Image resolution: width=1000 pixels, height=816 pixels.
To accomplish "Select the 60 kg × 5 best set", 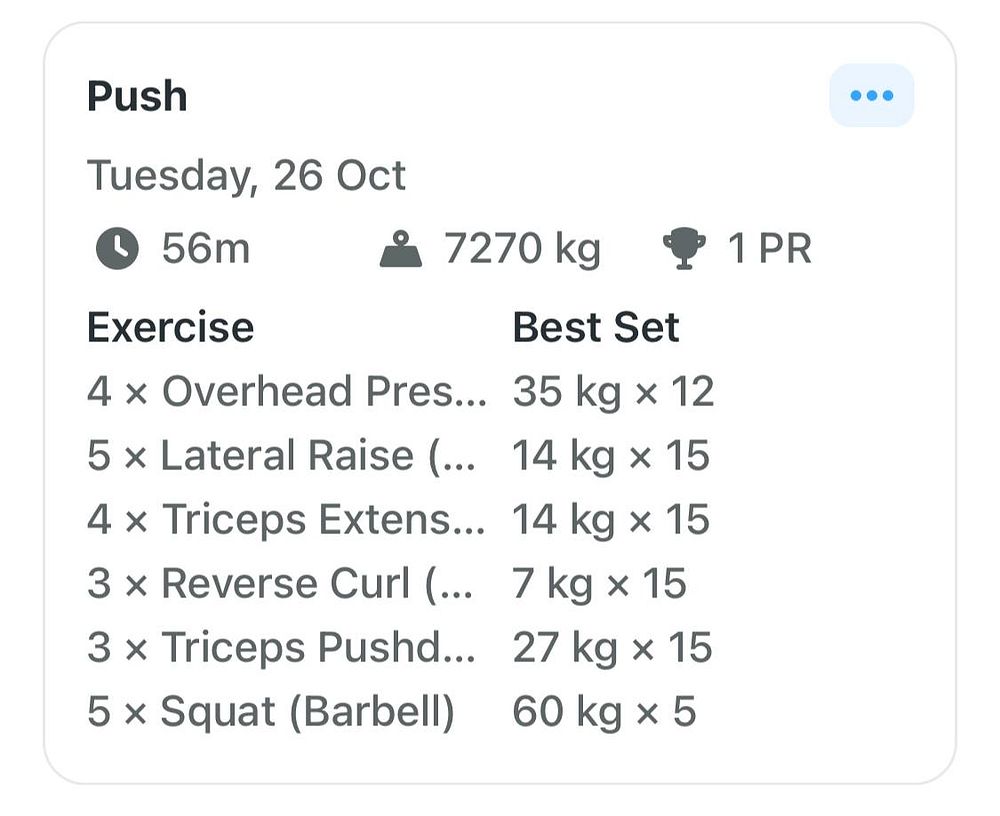I will 604,711.
